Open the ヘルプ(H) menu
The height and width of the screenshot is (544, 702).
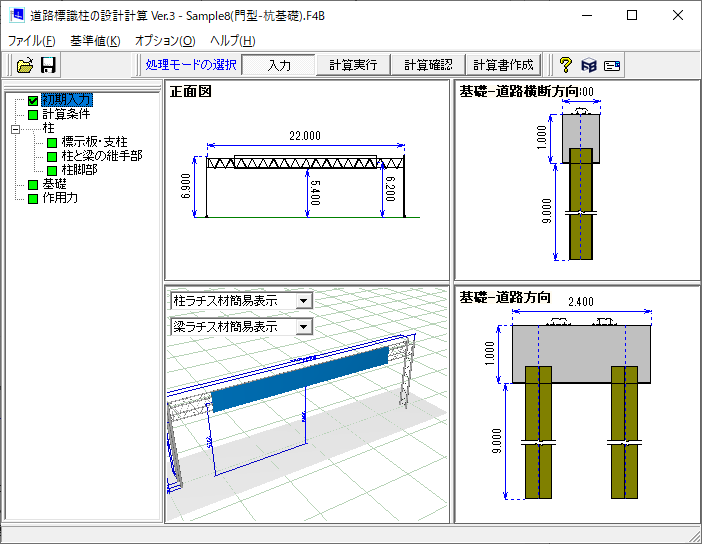click(x=233, y=41)
